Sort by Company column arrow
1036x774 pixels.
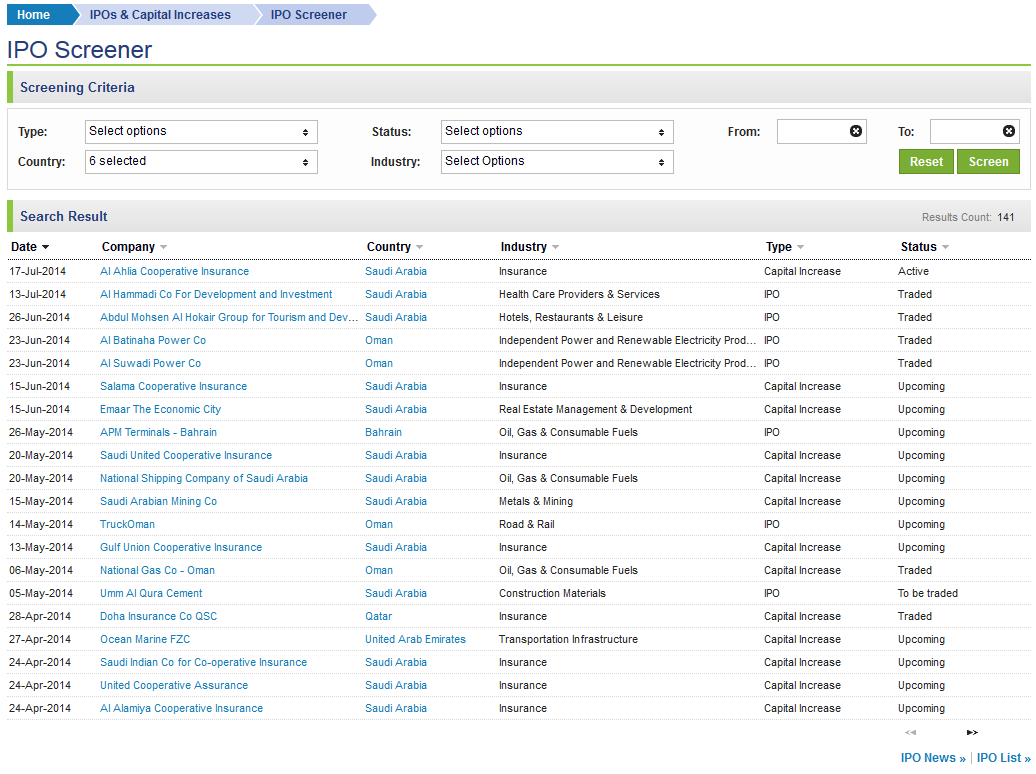coord(163,247)
